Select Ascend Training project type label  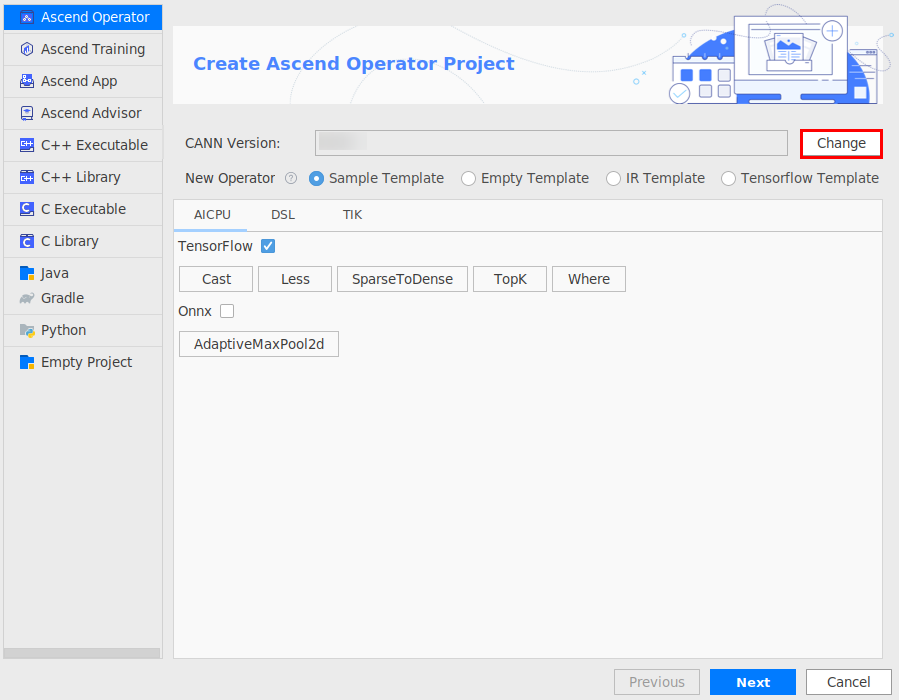pyautogui.click(x=93, y=49)
